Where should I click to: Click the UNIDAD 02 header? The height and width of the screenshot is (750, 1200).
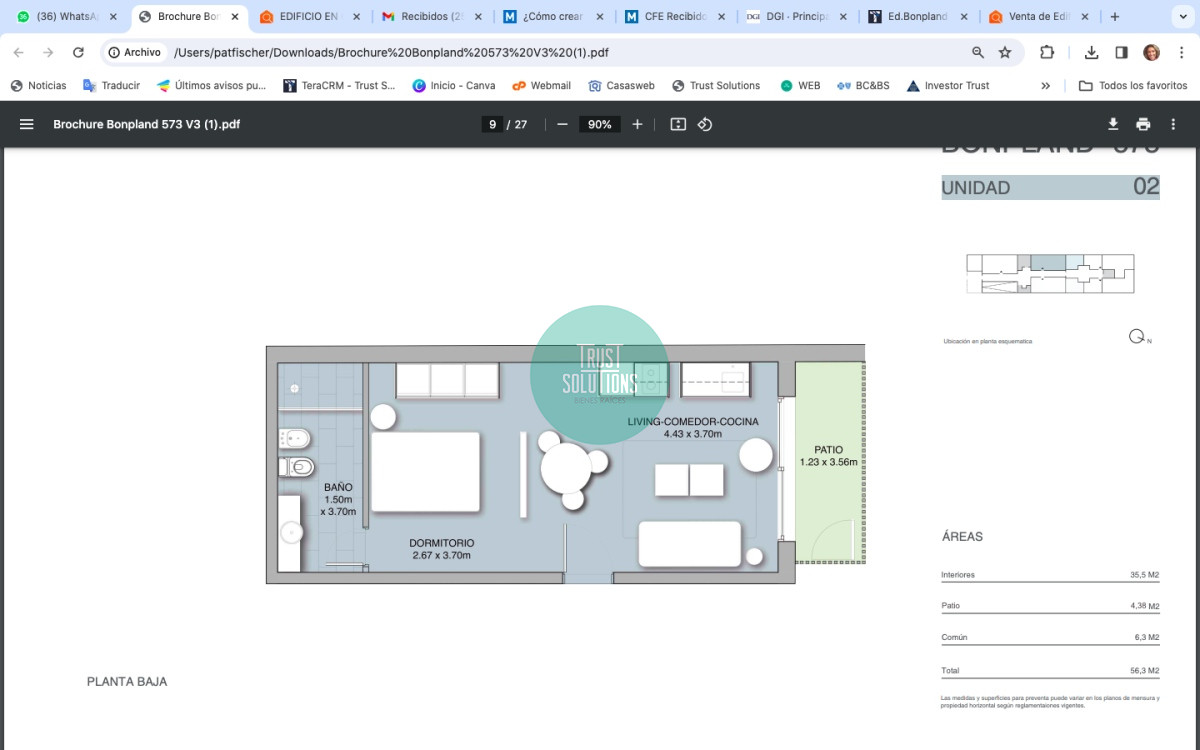tap(1050, 187)
